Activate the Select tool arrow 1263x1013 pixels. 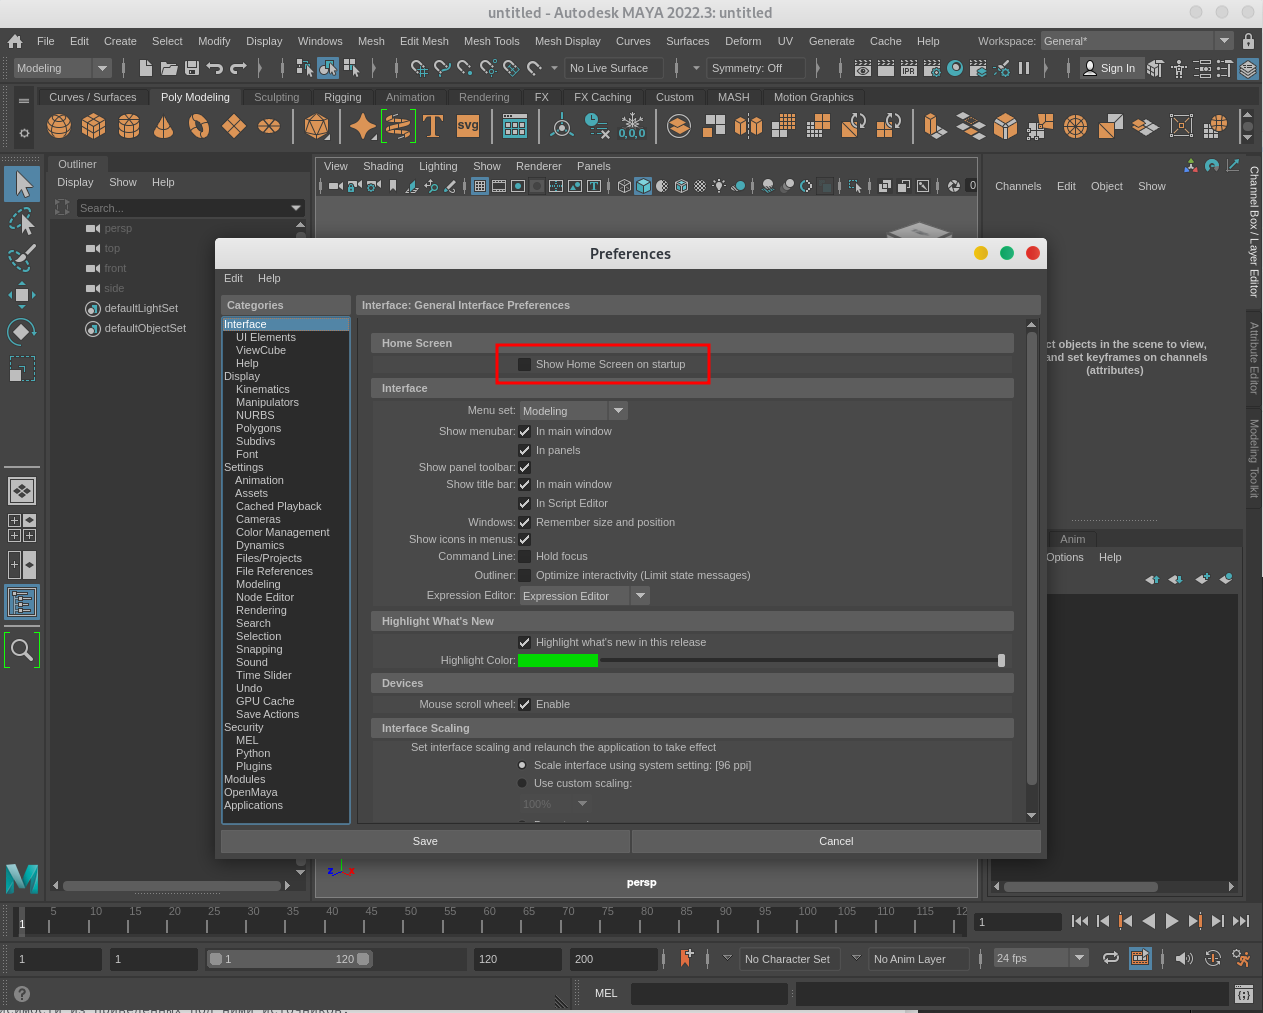tap(22, 184)
